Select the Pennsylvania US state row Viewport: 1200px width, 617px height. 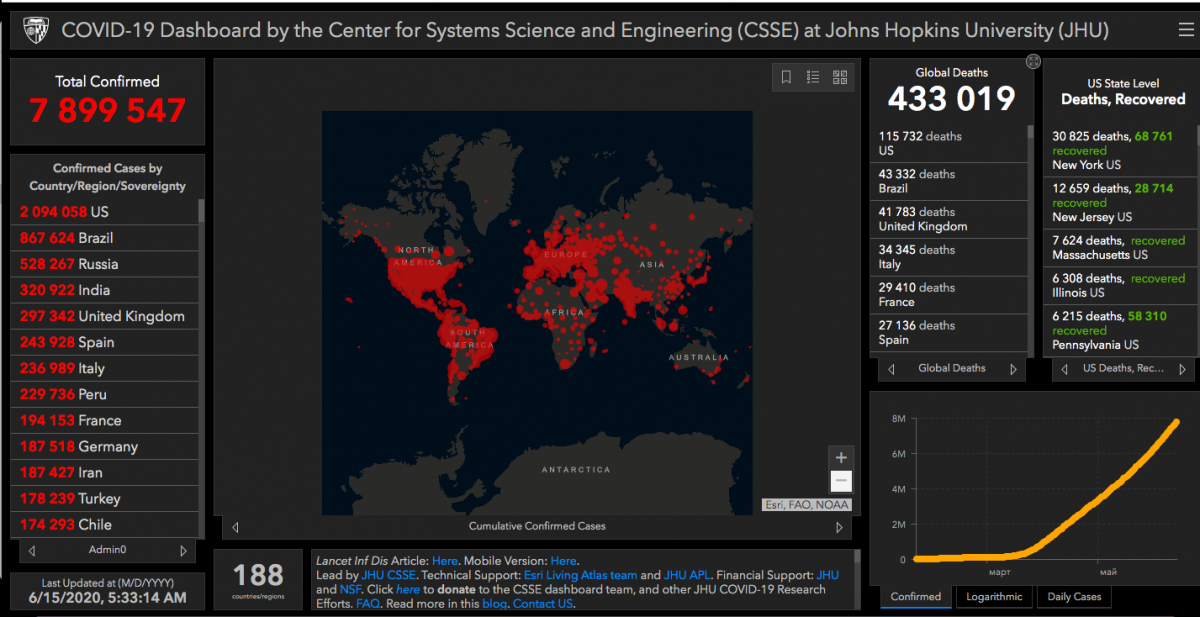pyautogui.click(x=1119, y=330)
